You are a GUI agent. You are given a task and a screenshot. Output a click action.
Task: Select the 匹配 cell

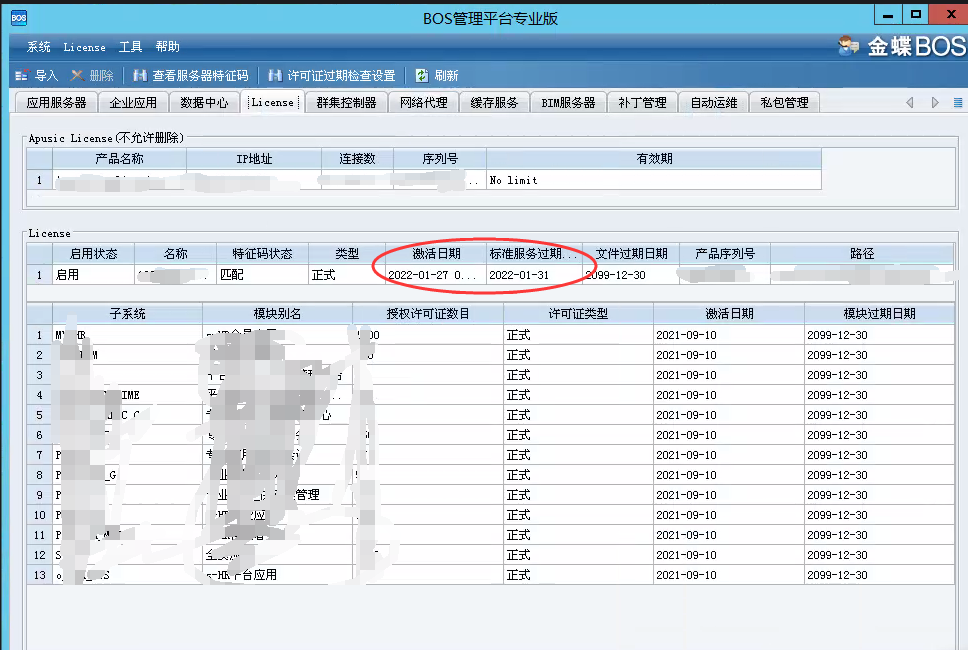point(262,275)
